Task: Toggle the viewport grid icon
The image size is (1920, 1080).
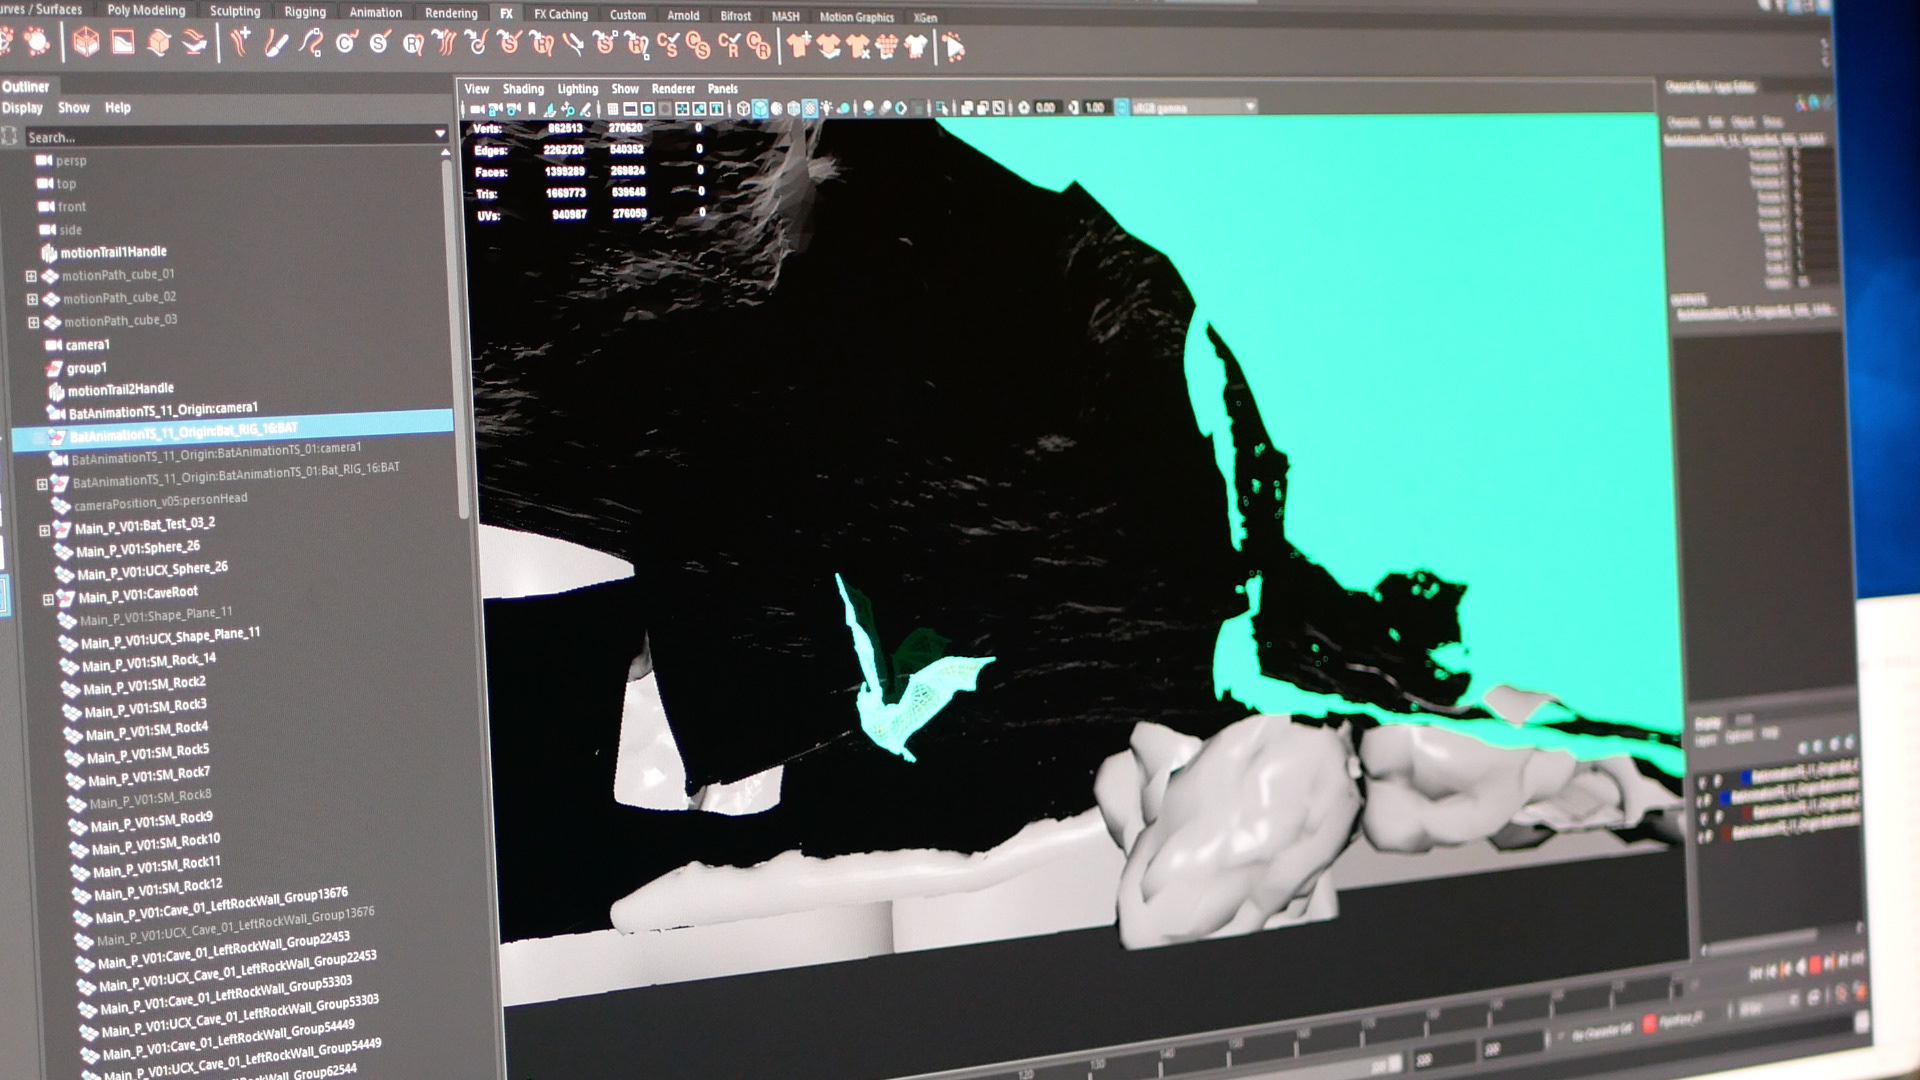Action: coord(612,108)
